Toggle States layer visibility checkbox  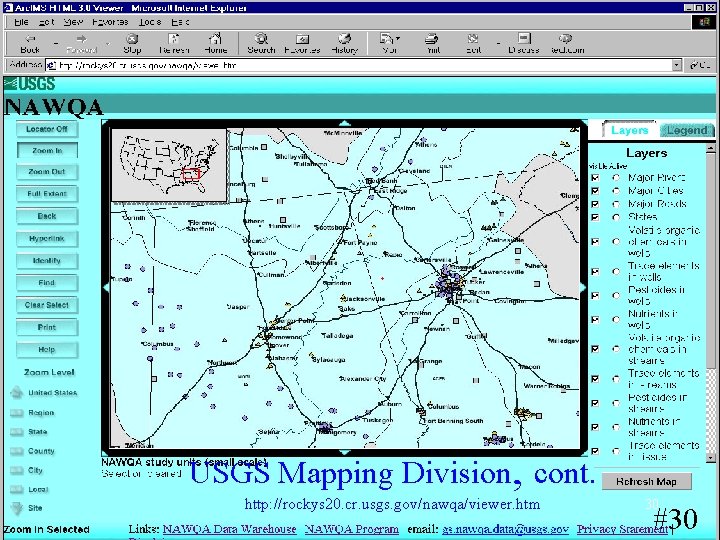pos(595,217)
